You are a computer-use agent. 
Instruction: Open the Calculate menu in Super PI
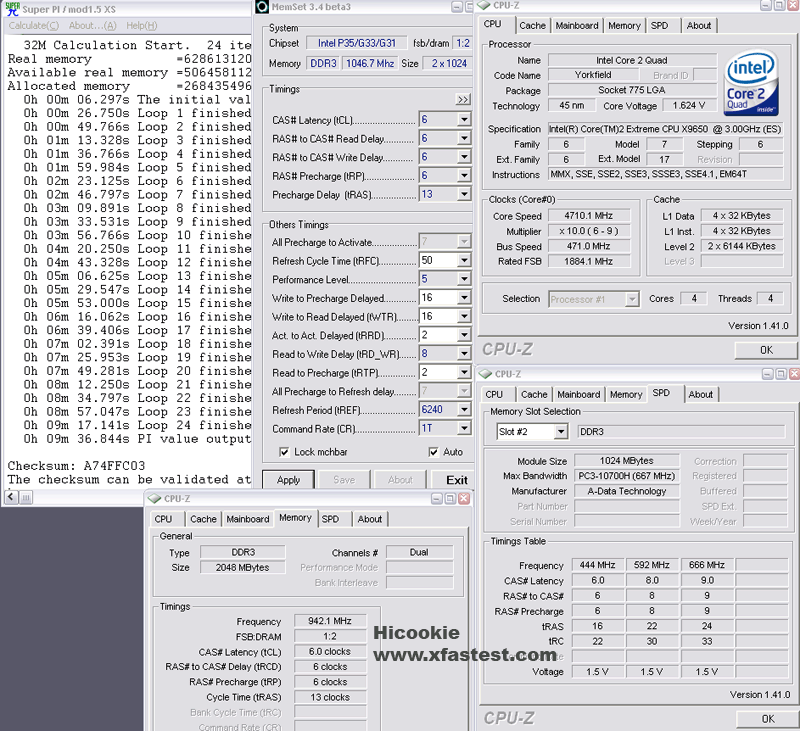[34, 26]
